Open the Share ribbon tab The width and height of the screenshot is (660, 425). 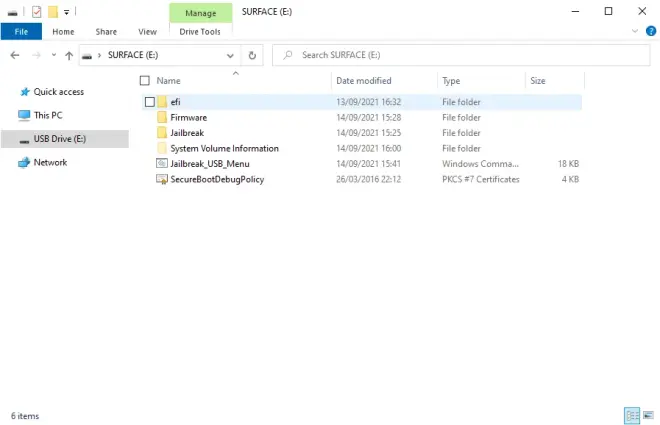[106, 32]
